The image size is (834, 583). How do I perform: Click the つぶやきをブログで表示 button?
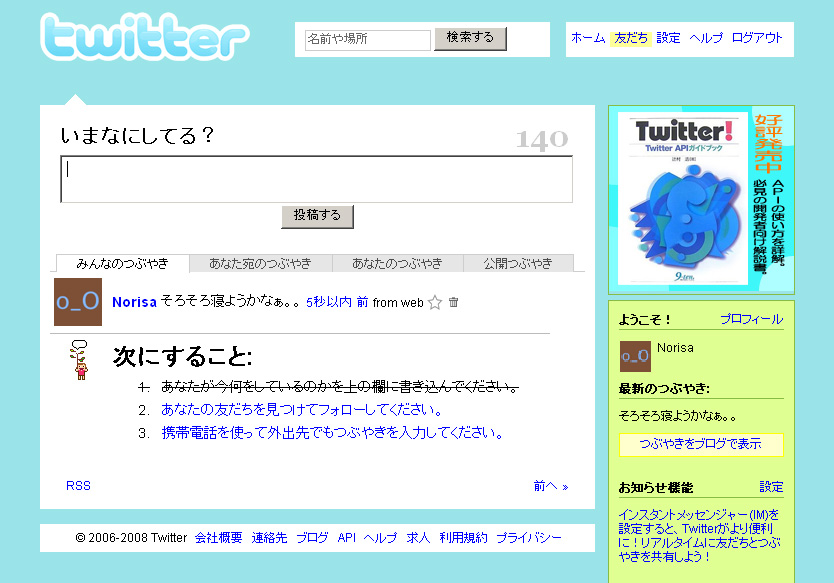click(x=701, y=444)
